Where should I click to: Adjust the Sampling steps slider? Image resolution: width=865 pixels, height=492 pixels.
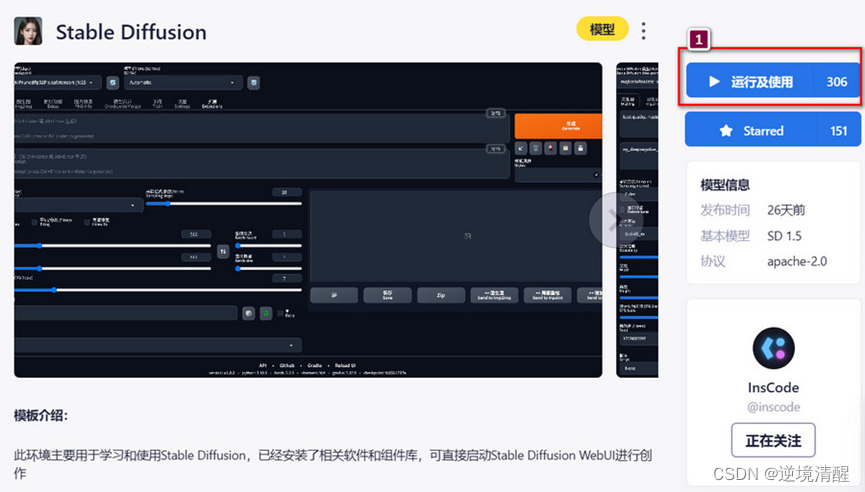point(223,204)
